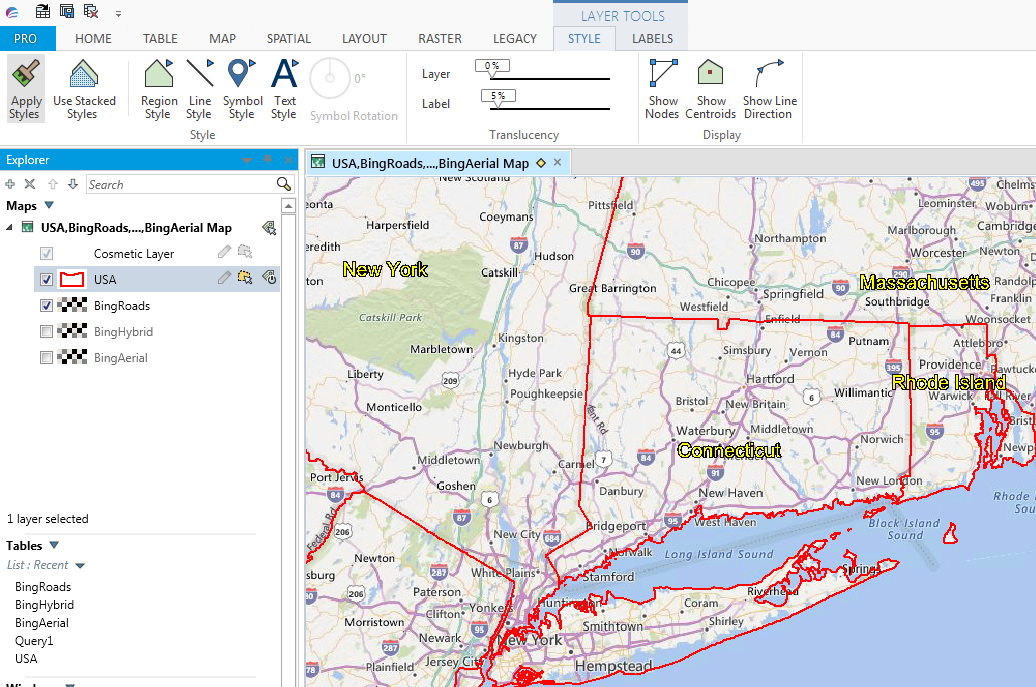Turn on the BingAerial layer
Screen dimensions: 1036x687
(45, 357)
